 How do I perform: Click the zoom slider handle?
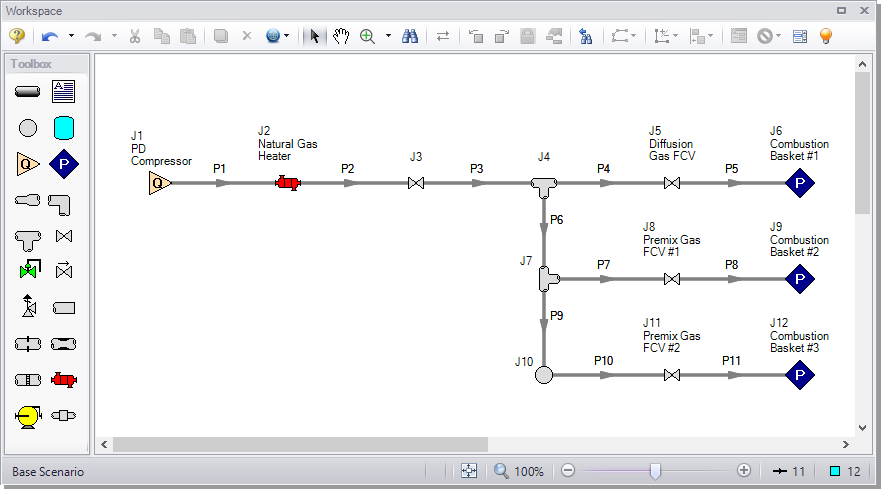[655, 470]
